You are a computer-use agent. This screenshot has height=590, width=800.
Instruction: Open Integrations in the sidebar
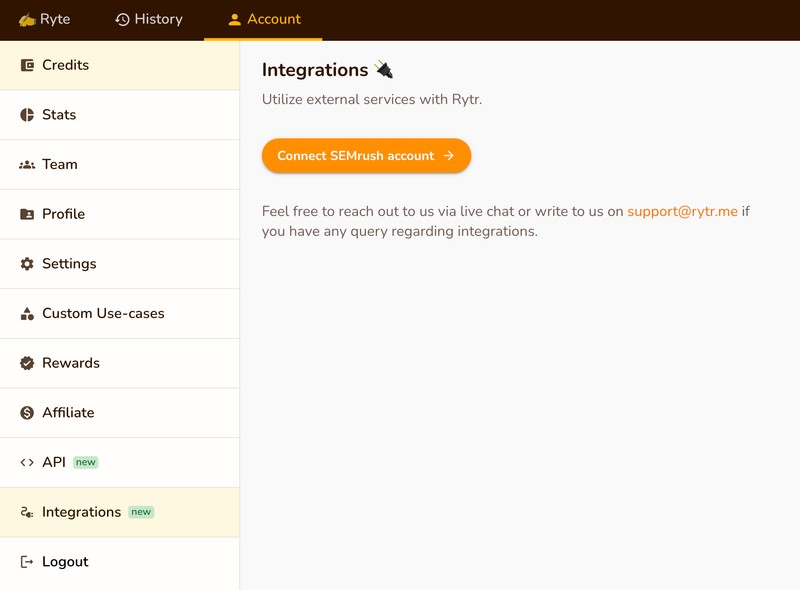click(82, 512)
